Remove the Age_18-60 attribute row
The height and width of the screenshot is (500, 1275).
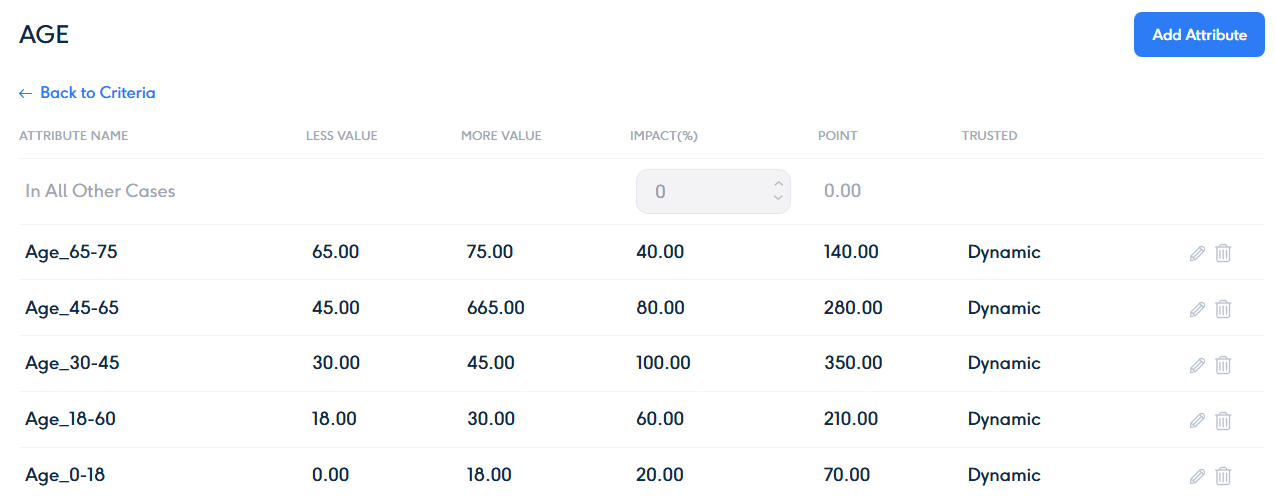[x=1223, y=421]
